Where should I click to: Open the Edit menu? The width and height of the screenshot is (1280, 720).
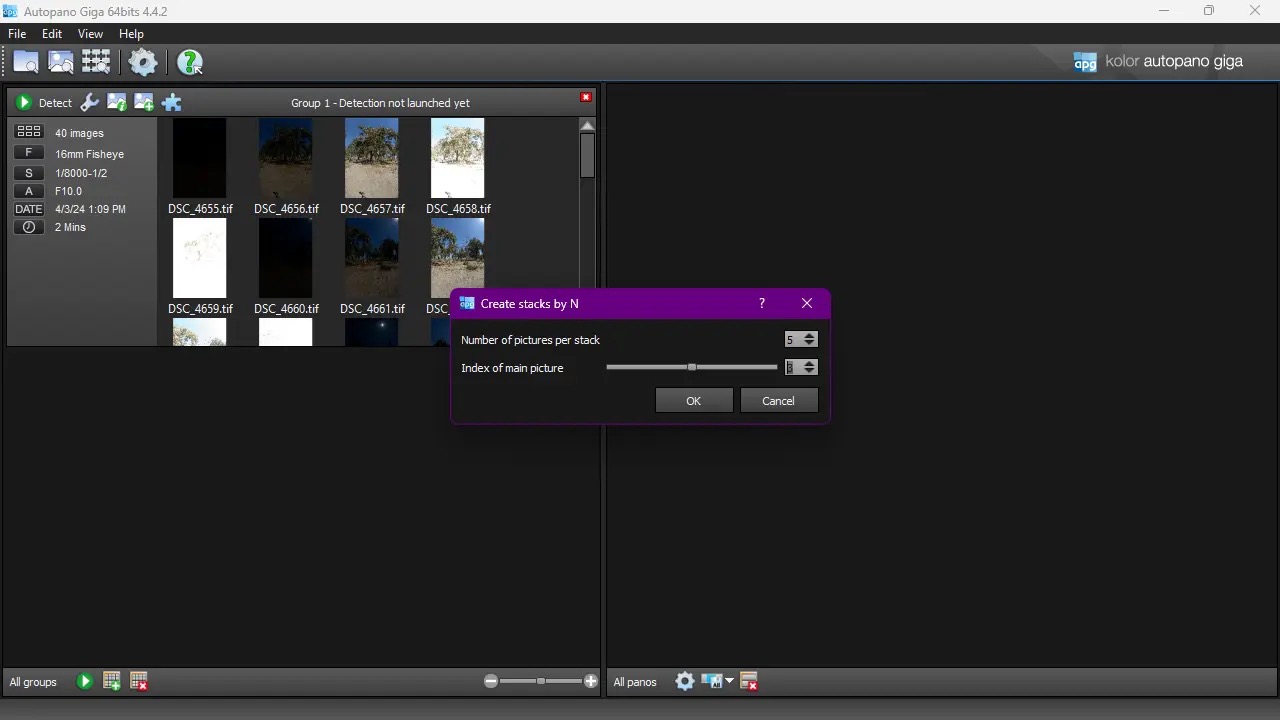coord(52,34)
